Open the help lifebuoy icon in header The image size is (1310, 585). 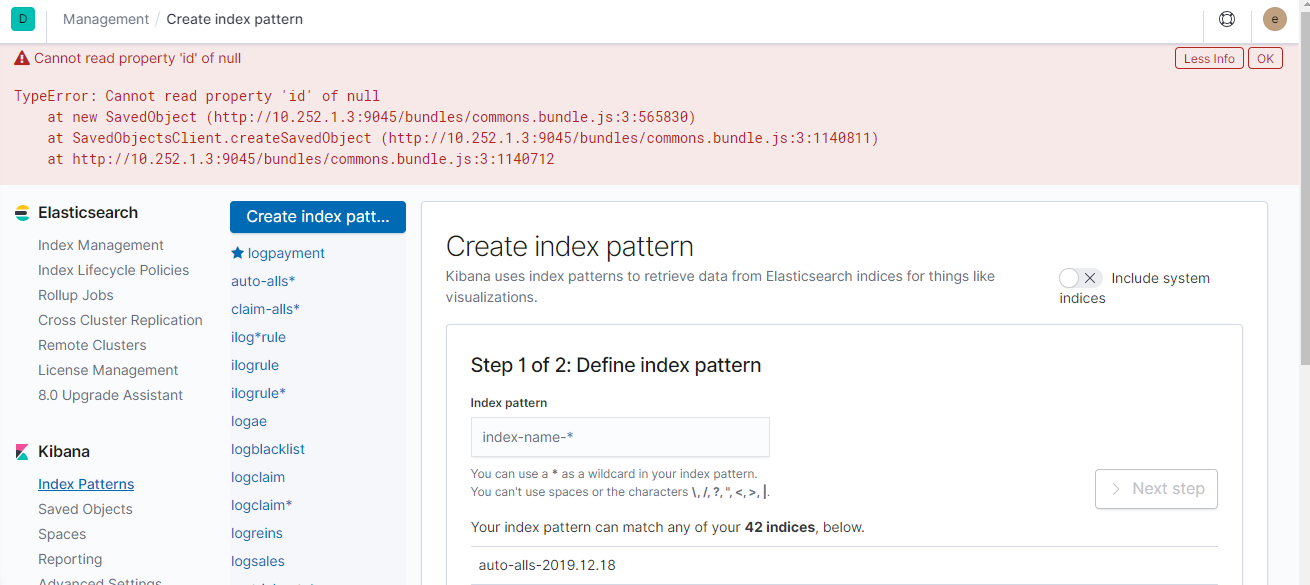click(1227, 19)
